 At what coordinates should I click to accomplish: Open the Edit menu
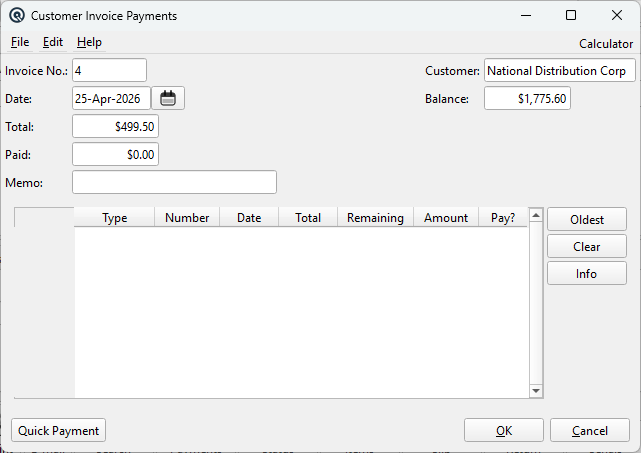coord(53,42)
